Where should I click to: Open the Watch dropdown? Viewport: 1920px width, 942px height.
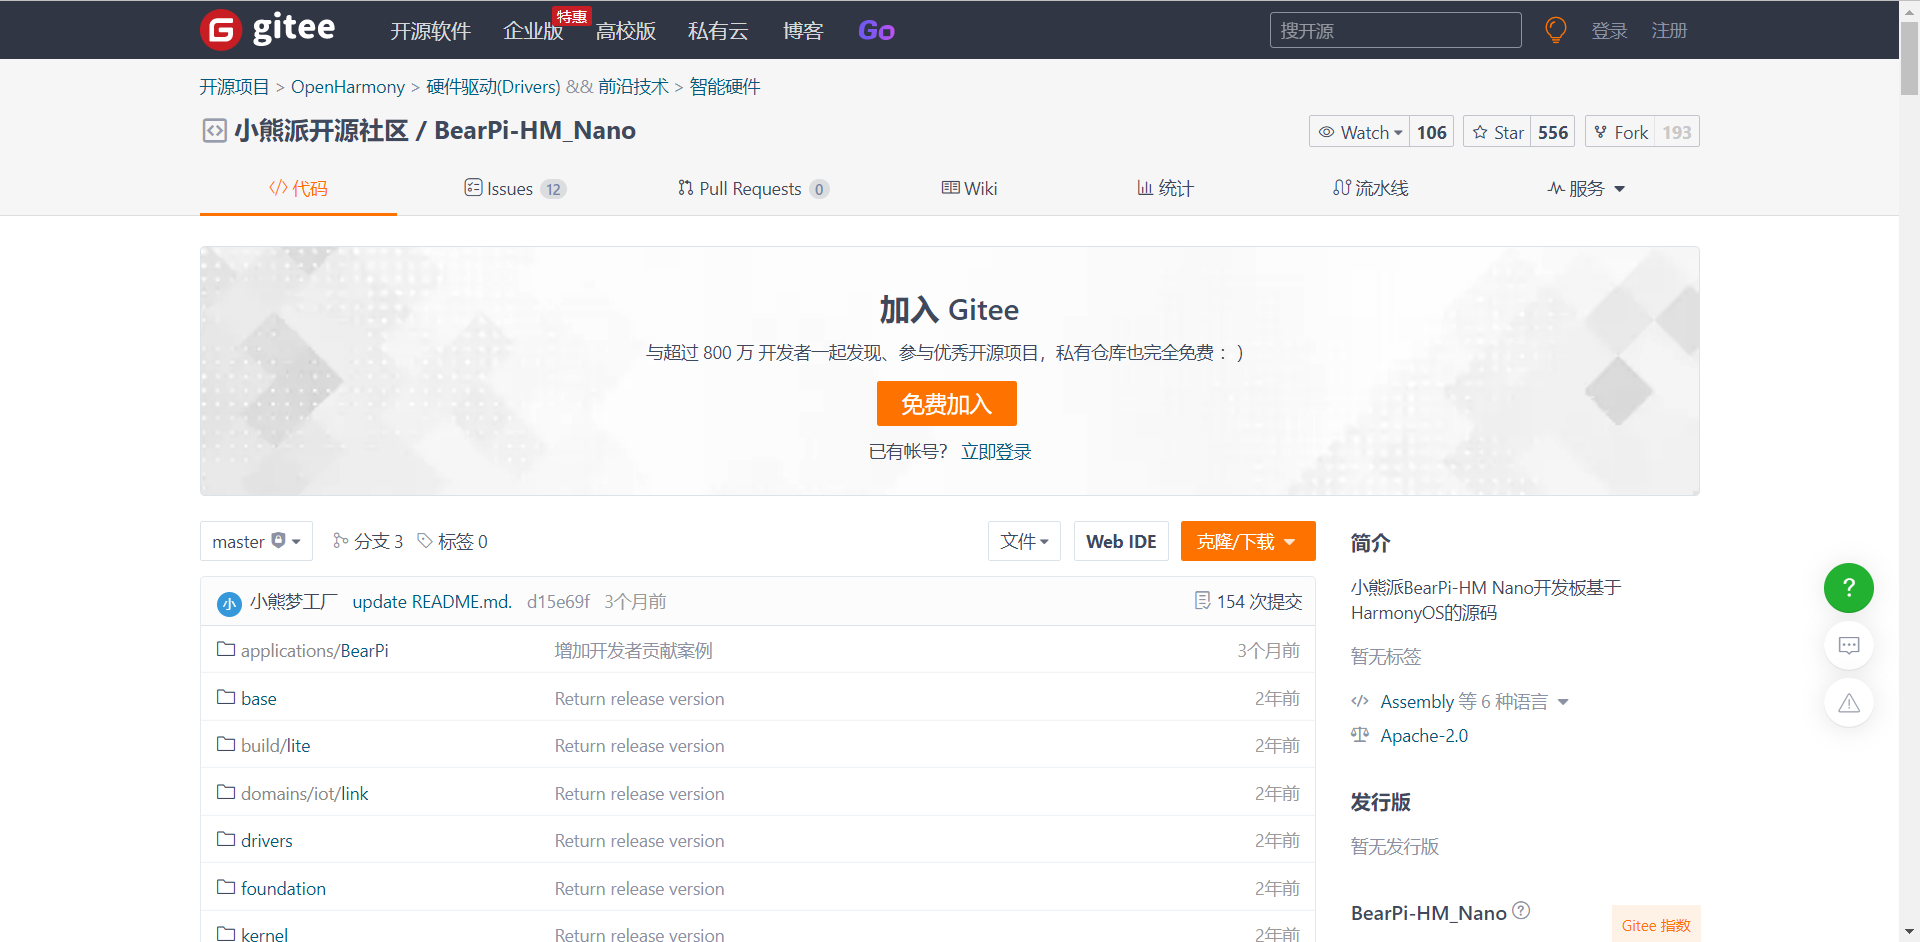pos(1360,132)
